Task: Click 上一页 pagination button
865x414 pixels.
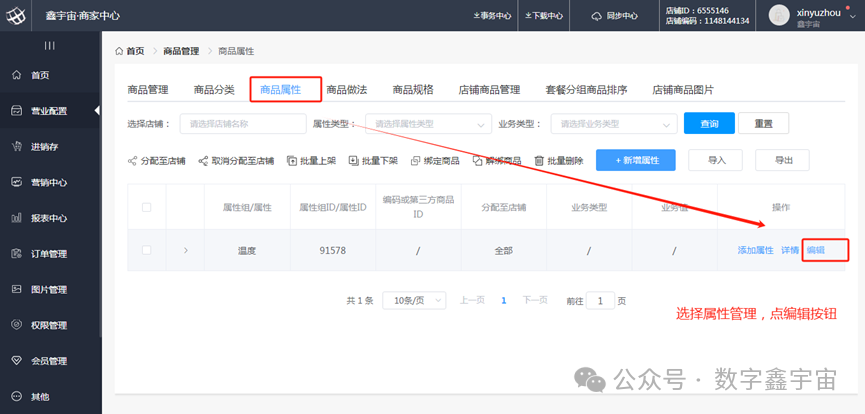Action: pyautogui.click(x=472, y=300)
